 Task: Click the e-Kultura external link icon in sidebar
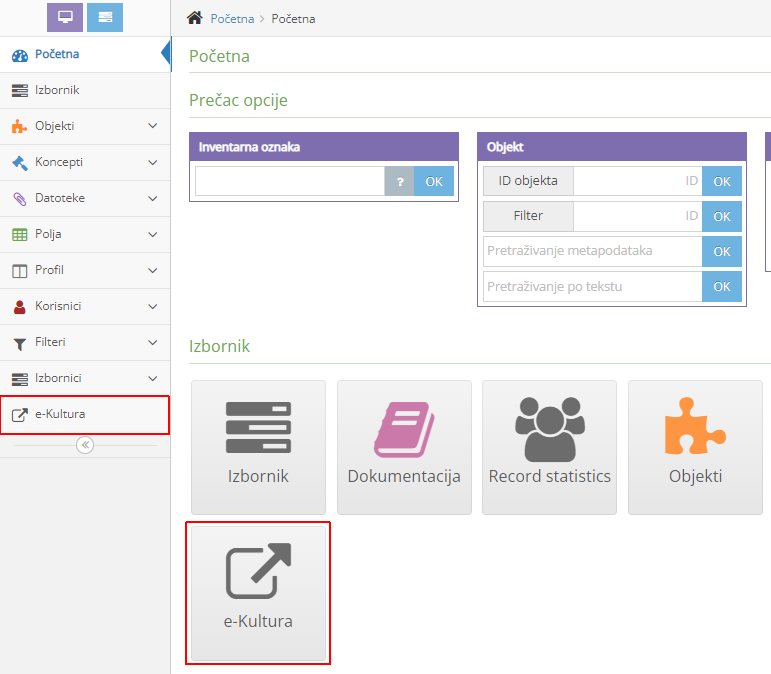20,415
